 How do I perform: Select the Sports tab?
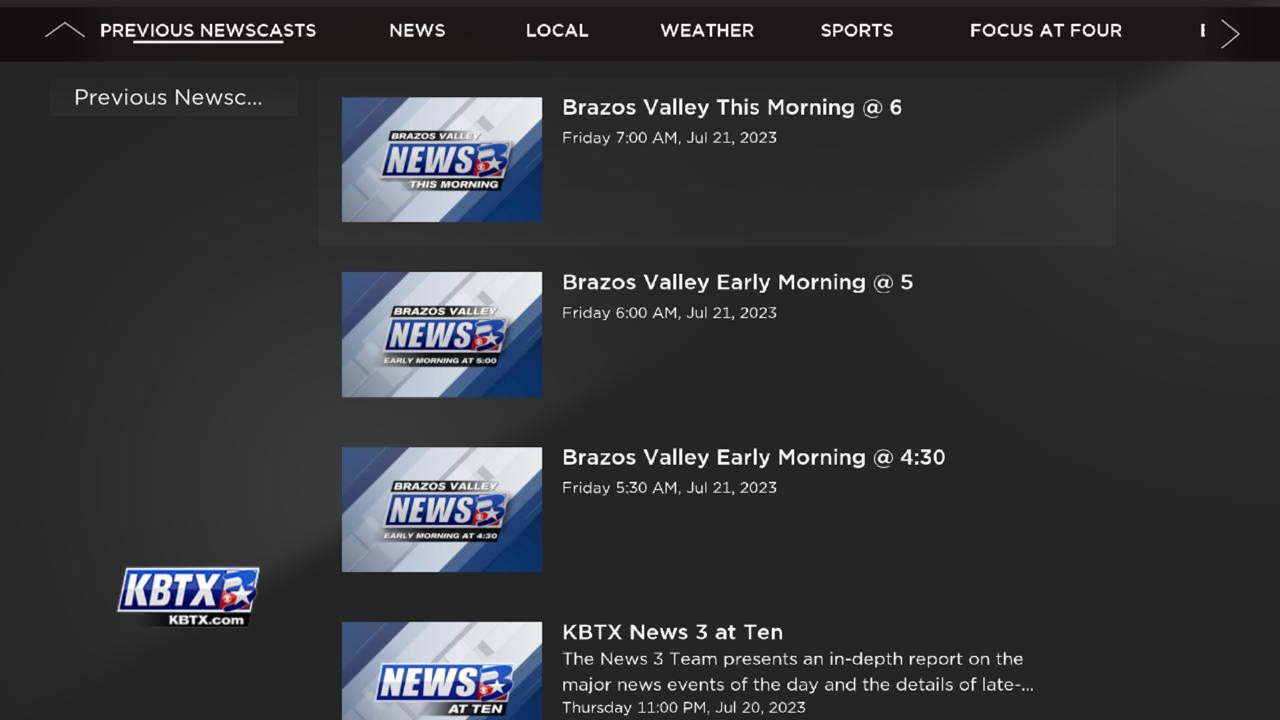(857, 31)
